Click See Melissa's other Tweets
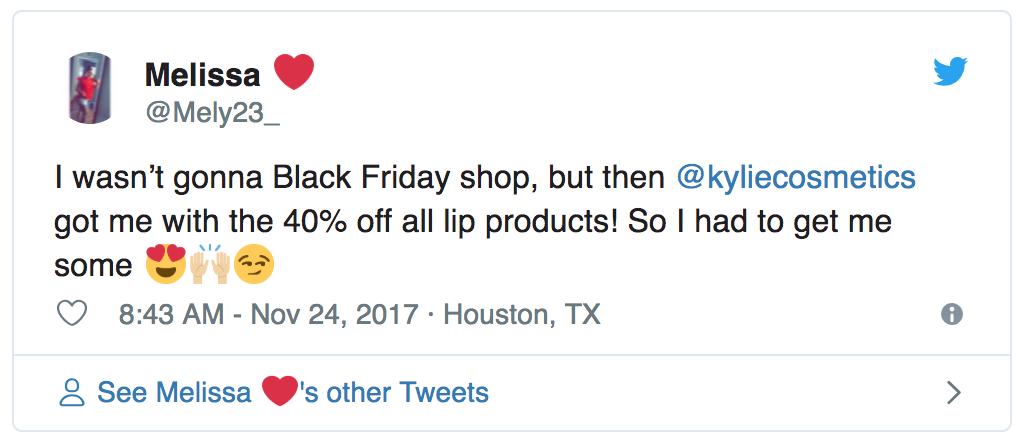Image resolution: width=1022 pixels, height=442 pixels. pyautogui.click(x=293, y=392)
